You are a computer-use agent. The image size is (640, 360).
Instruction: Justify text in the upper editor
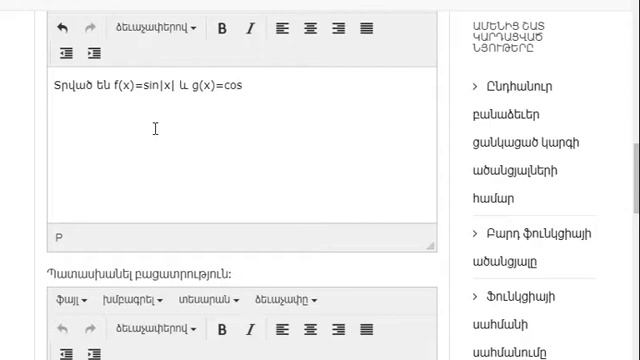coord(367,28)
